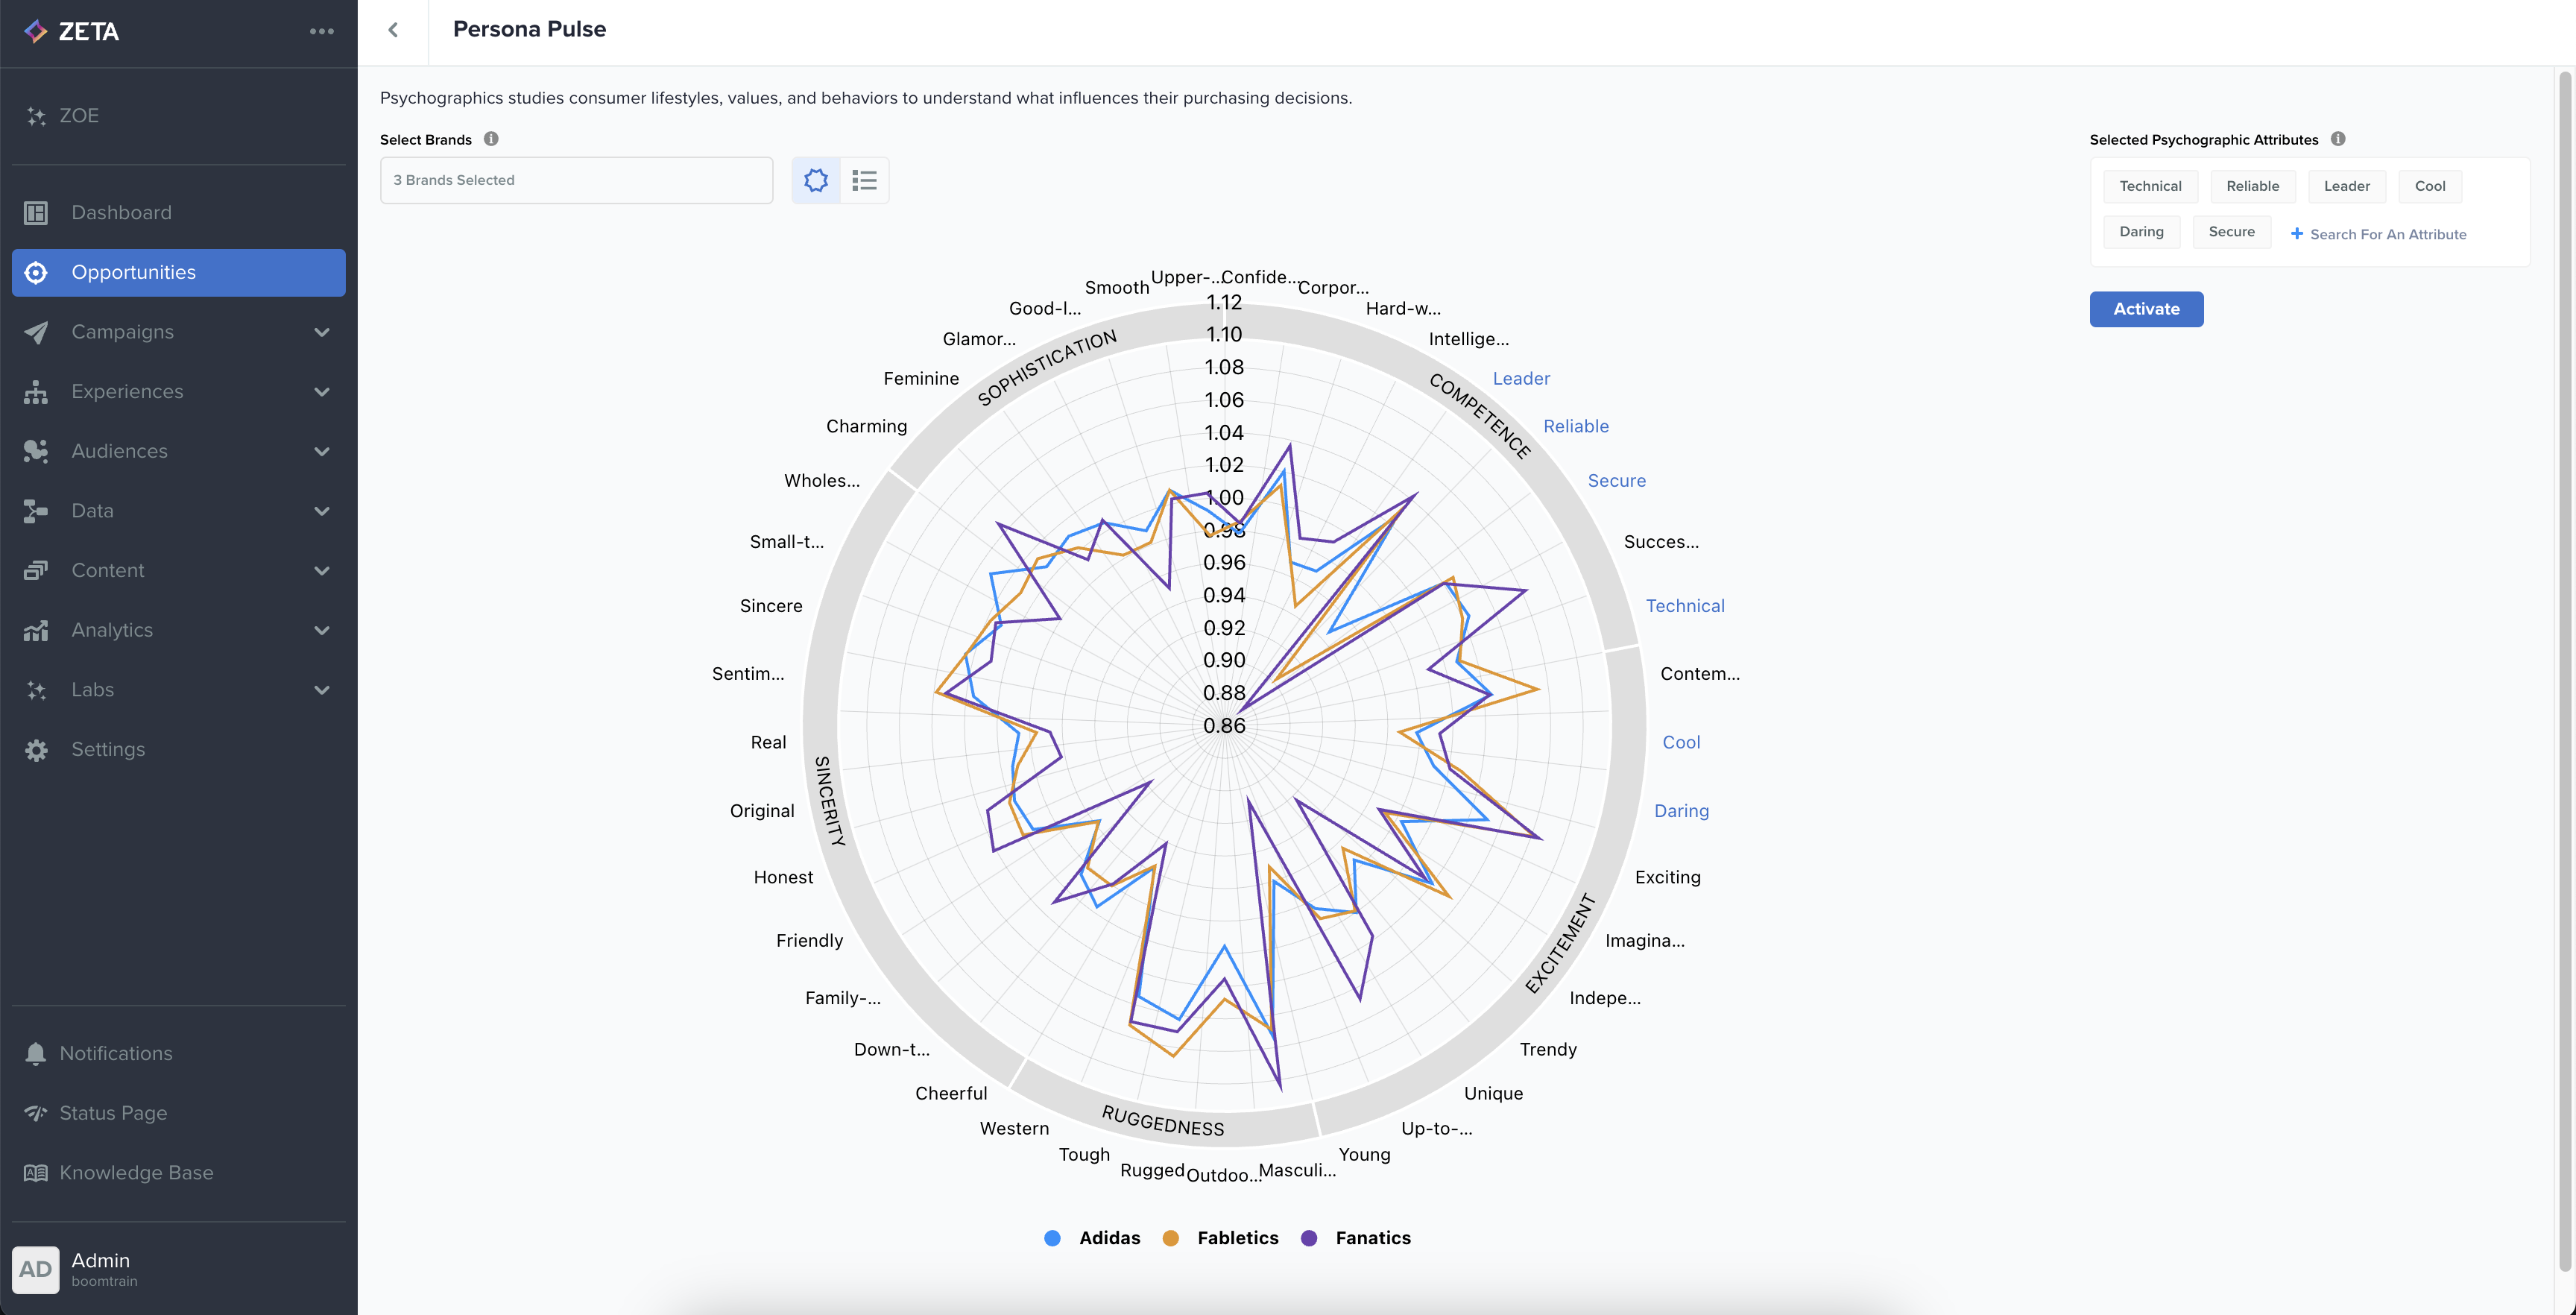Open the 3 Brands Selected dropdown
Viewport: 2576px width, 1315px height.
[576, 180]
